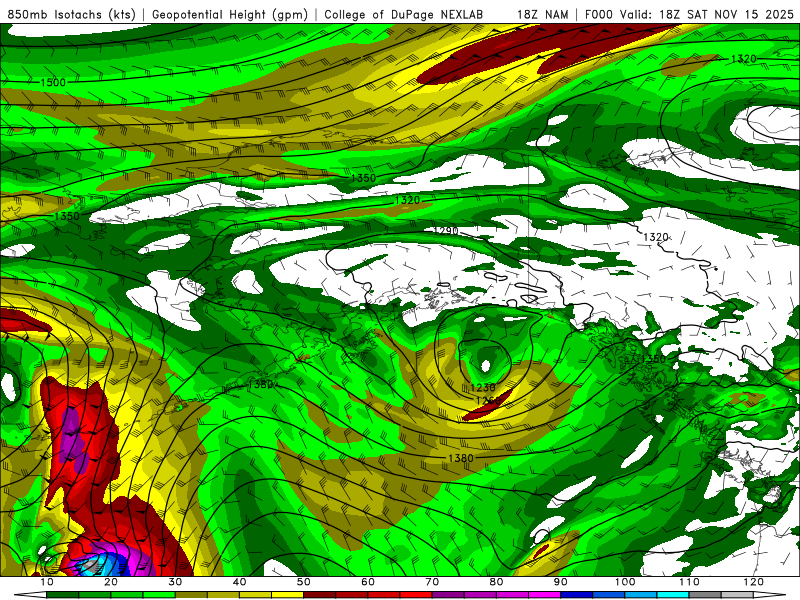Click the '40' label on the color scale
Screen dimensions: 800x600
(239, 582)
